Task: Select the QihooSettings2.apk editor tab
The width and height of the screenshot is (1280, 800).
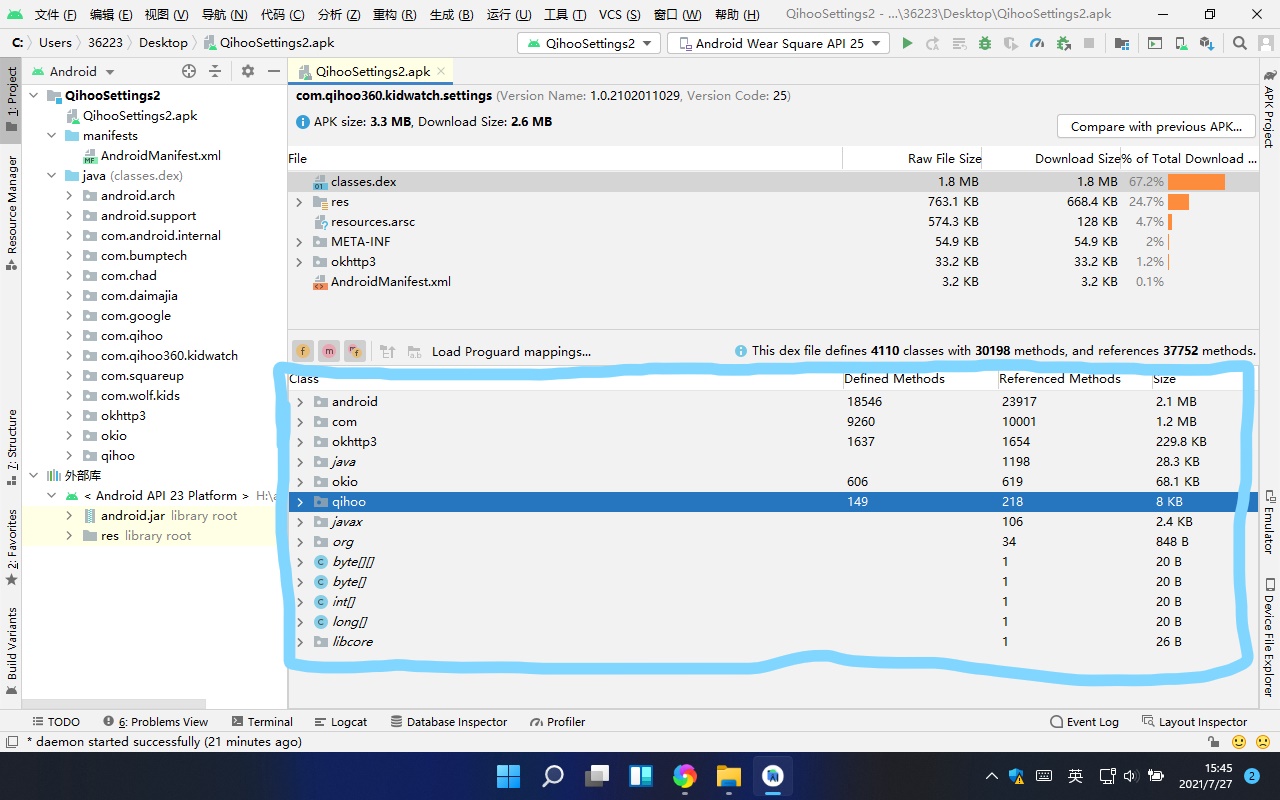Action: pos(372,71)
